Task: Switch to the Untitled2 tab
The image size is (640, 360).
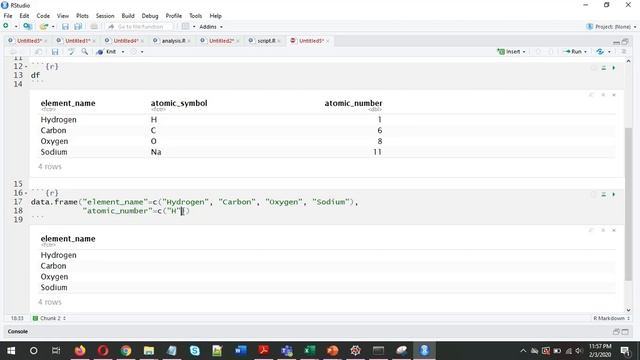Action: tap(221, 41)
